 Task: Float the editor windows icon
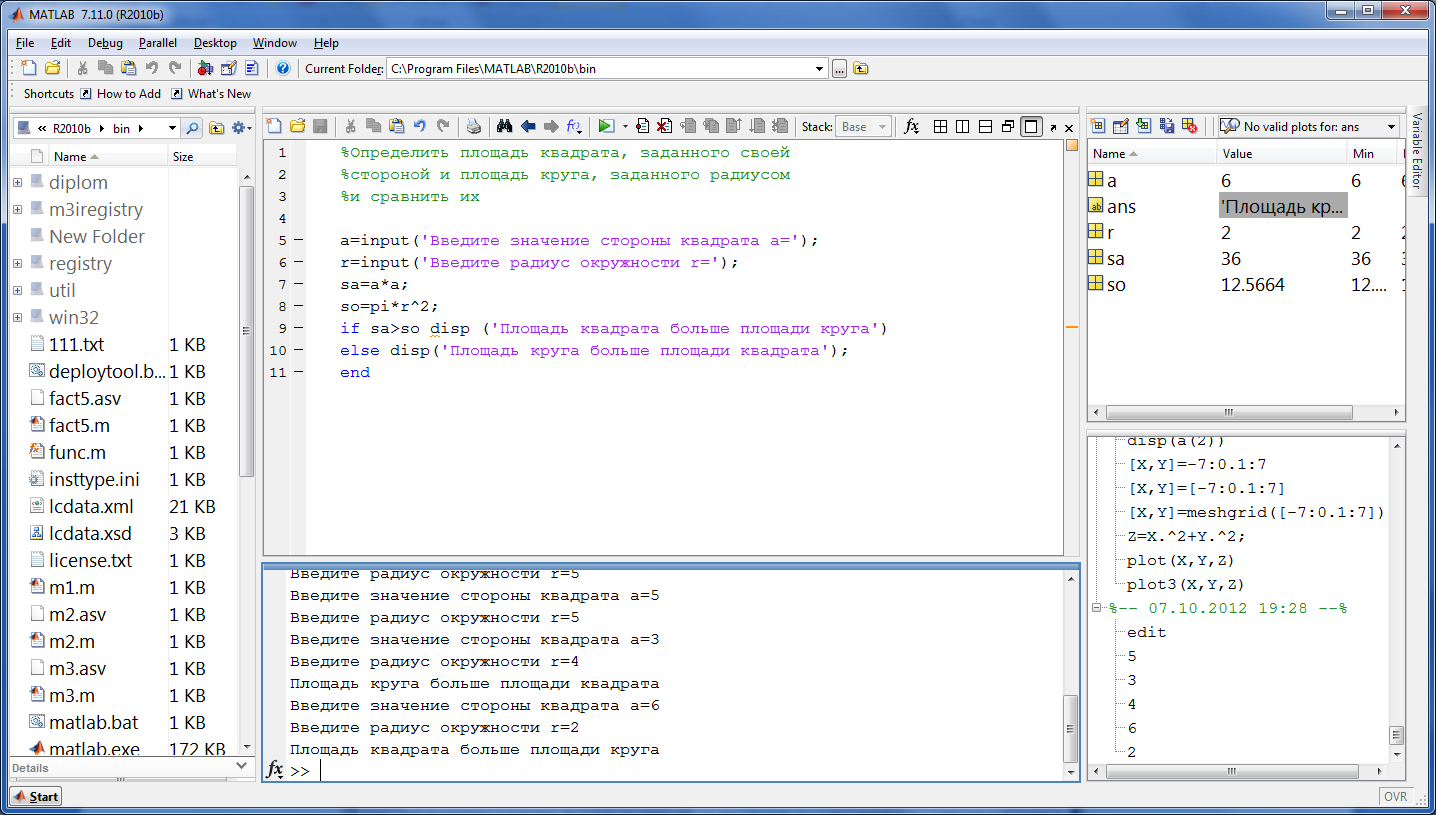tap(1008, 126)
